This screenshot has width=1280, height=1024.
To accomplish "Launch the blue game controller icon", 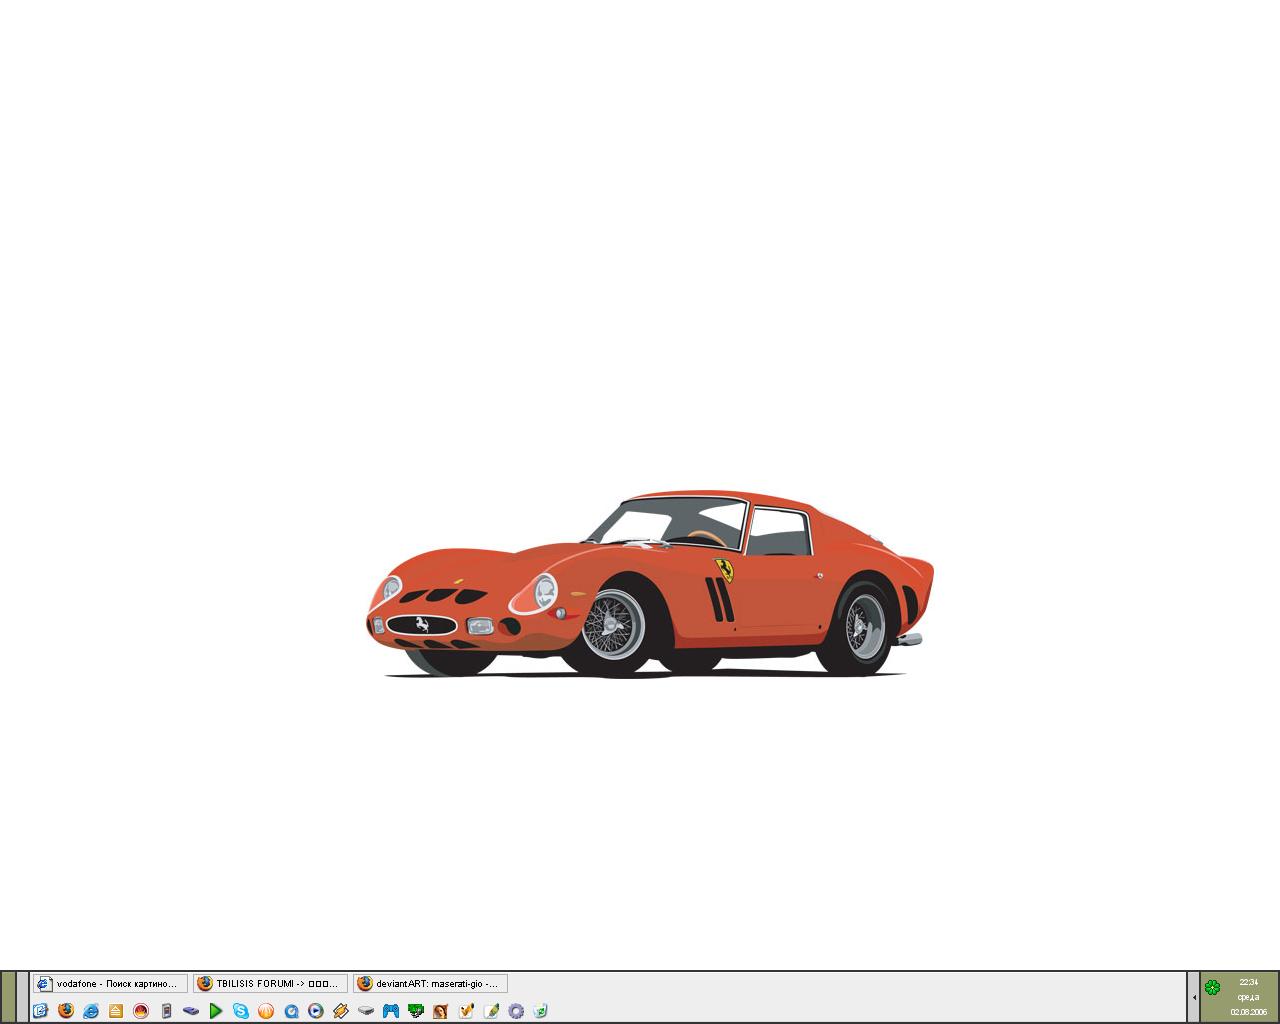I will (x=391, y=1011).
